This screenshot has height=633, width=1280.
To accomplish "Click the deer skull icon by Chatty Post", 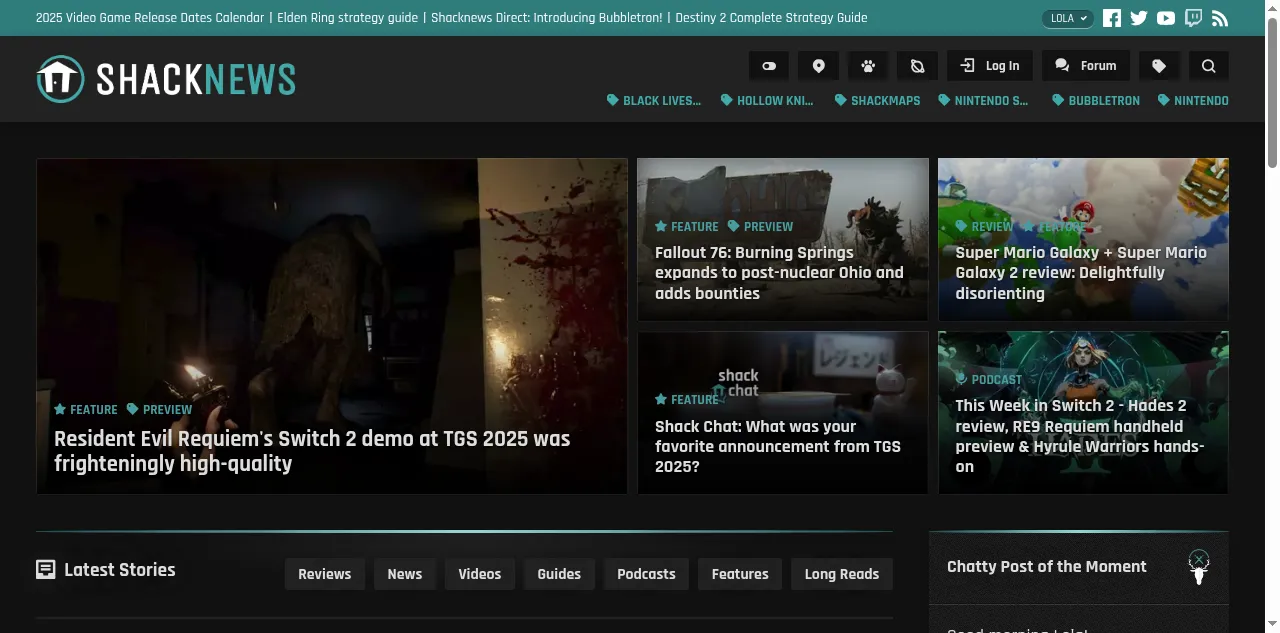I will click(x=1199, y=567).
